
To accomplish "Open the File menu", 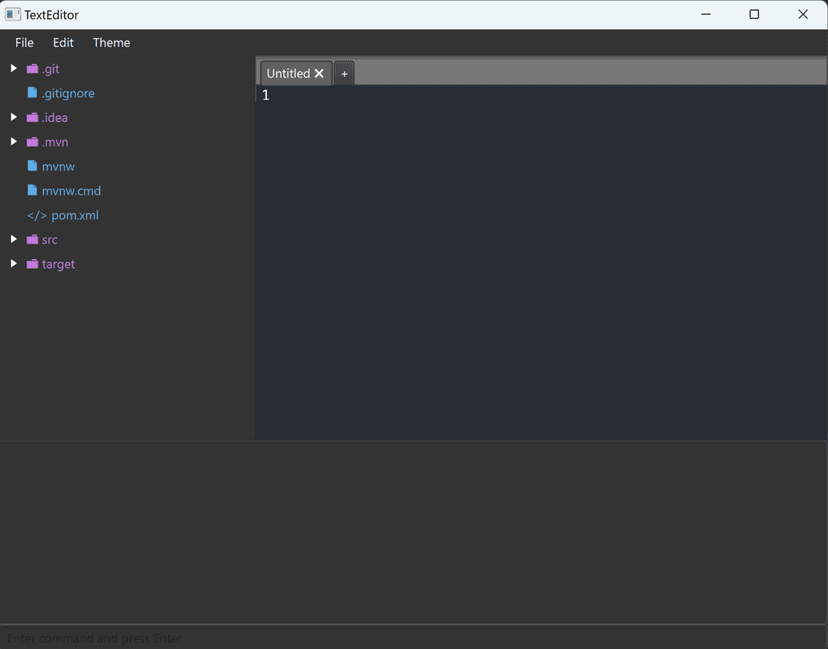I will coord(24,43).
